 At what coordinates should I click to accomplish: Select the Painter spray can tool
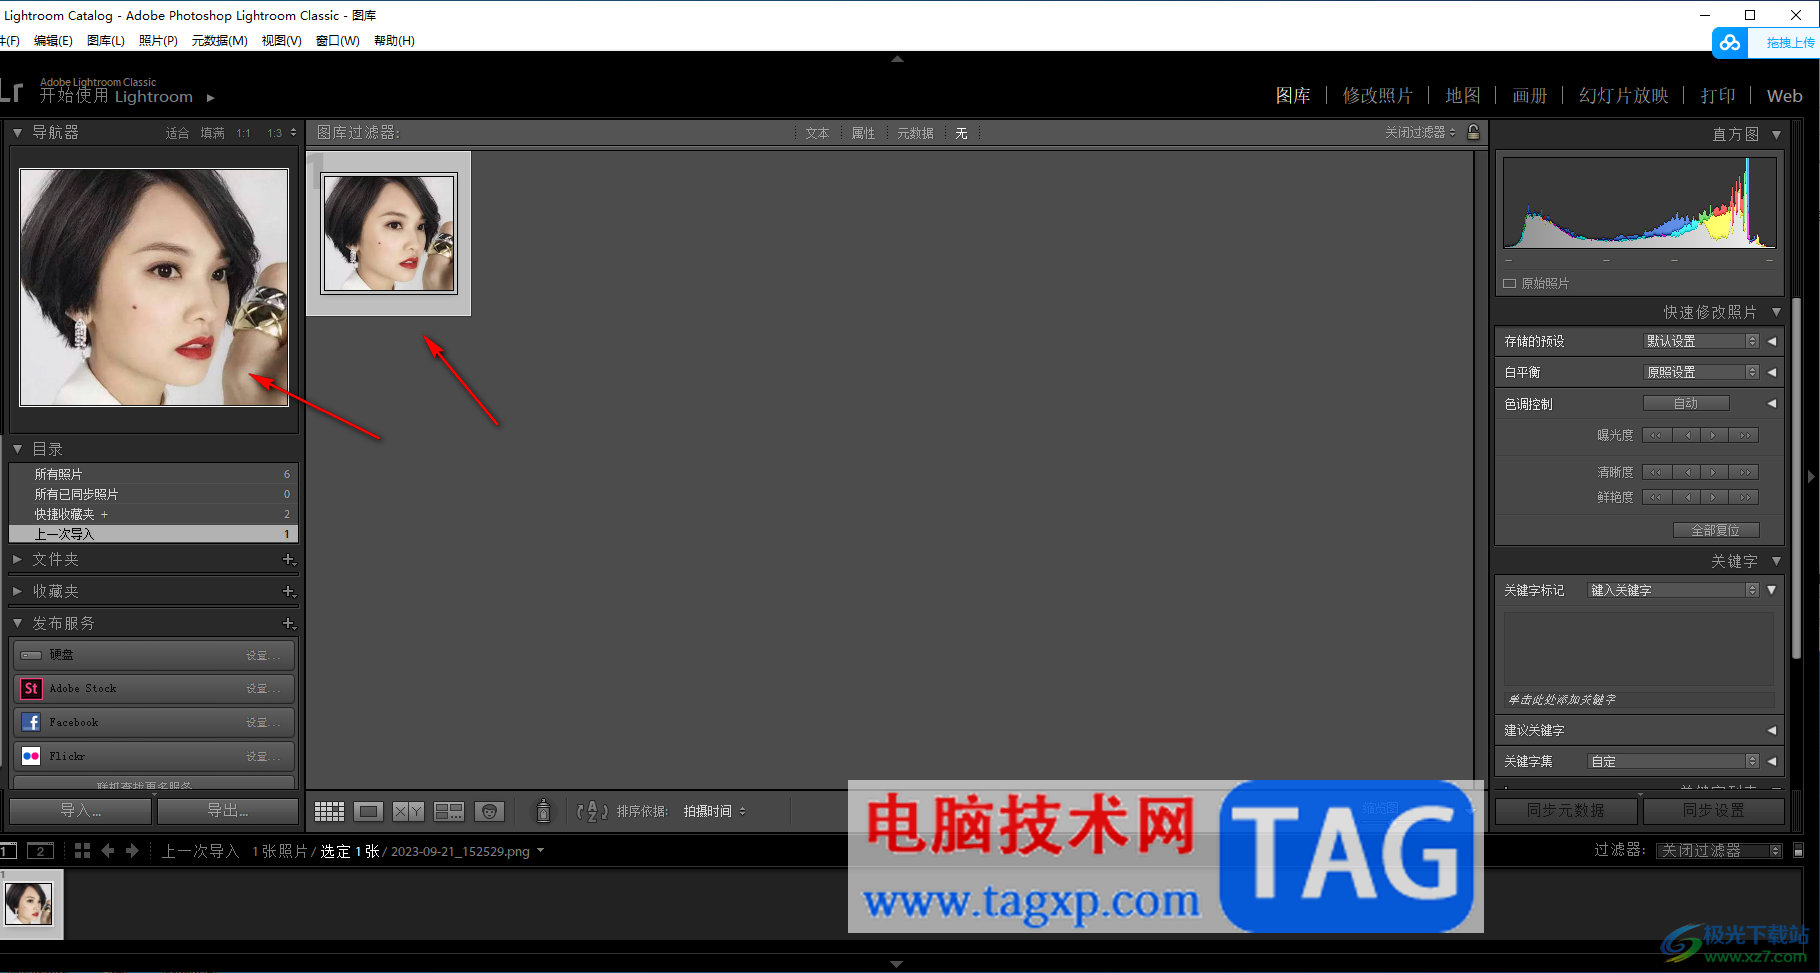(x=543, y=810)
